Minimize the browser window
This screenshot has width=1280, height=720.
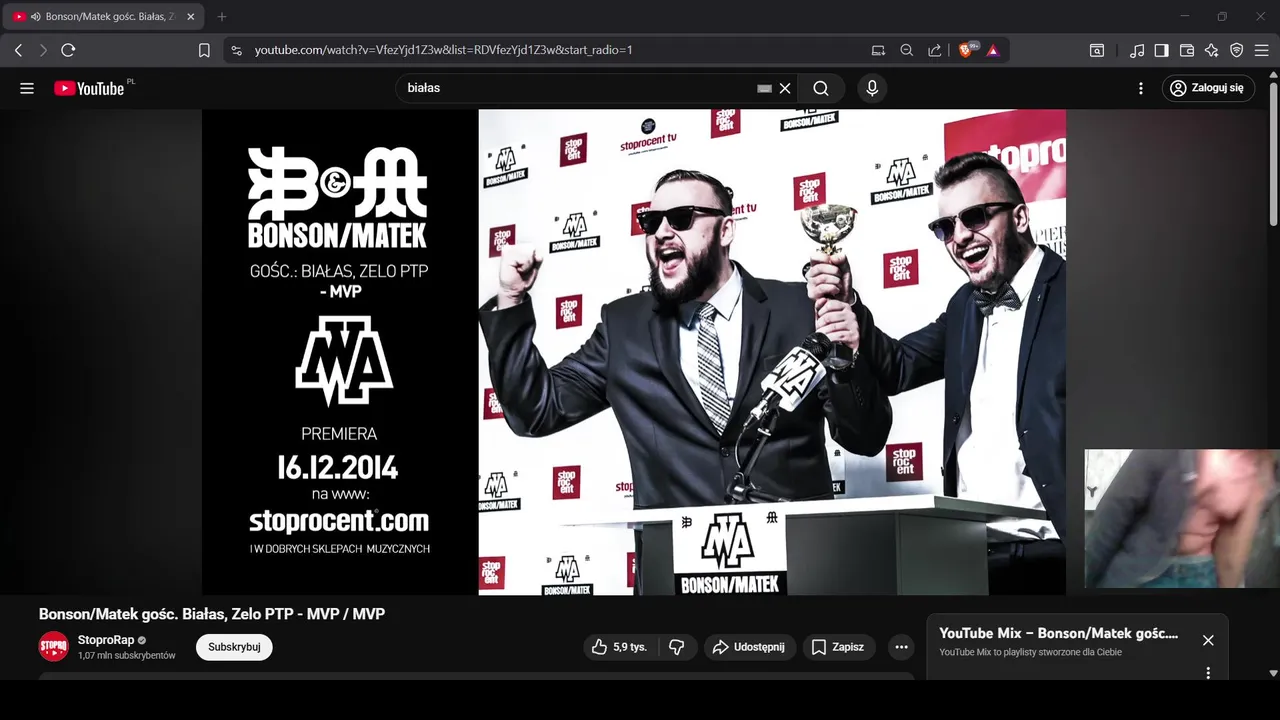coord(1185,17)
